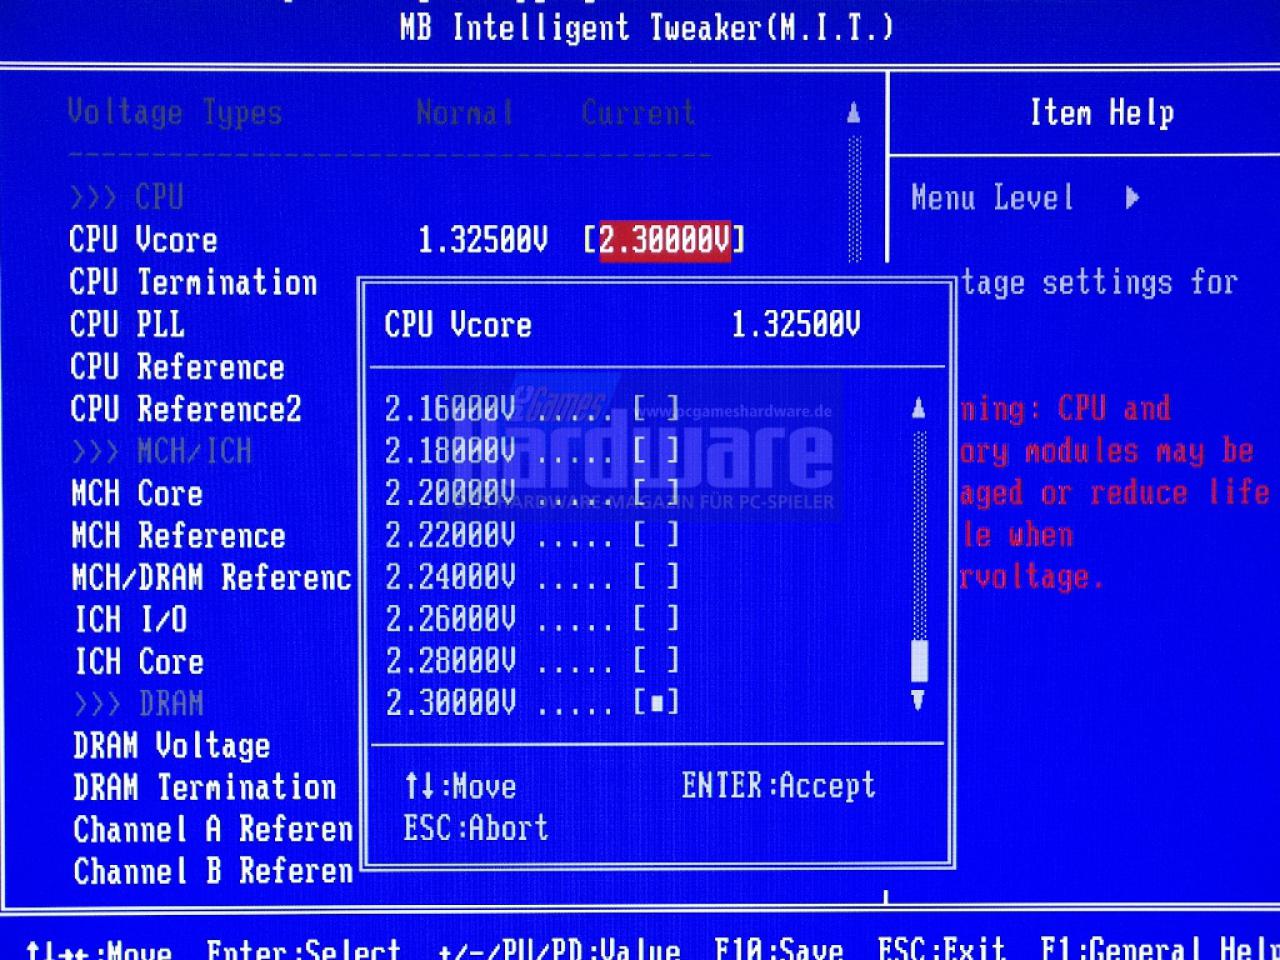Select the 2.18000V voltage option
This screenshot has height=960, width=1280.
pyautogui.click(x=532, y=450)
